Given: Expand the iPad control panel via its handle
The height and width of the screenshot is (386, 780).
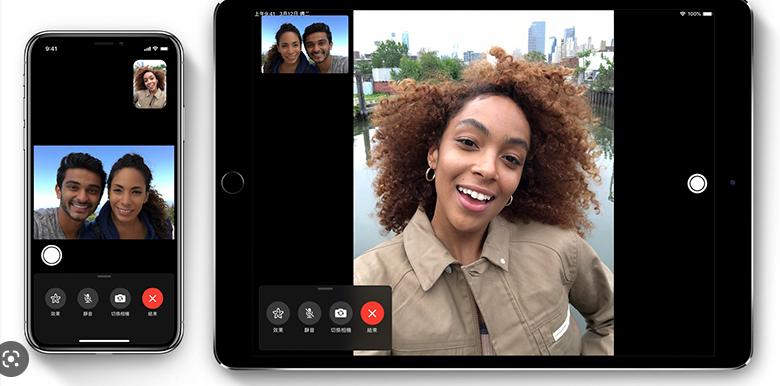Looking at the screenshot, I should (325, 289).
